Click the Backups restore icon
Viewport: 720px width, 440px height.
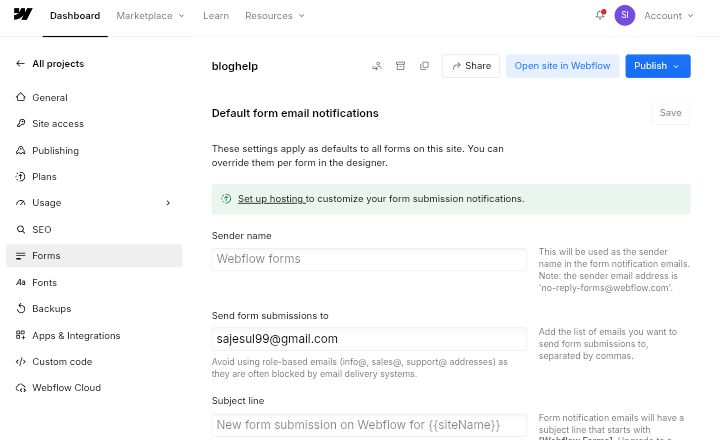[x=21, y=308]
